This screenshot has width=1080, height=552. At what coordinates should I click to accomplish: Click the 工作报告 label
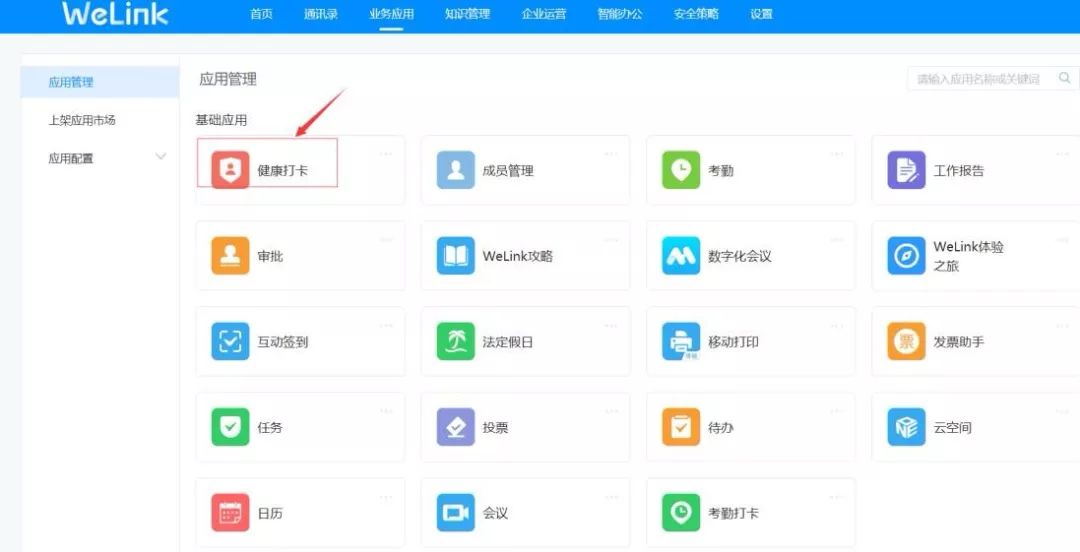tap(959, 170)
